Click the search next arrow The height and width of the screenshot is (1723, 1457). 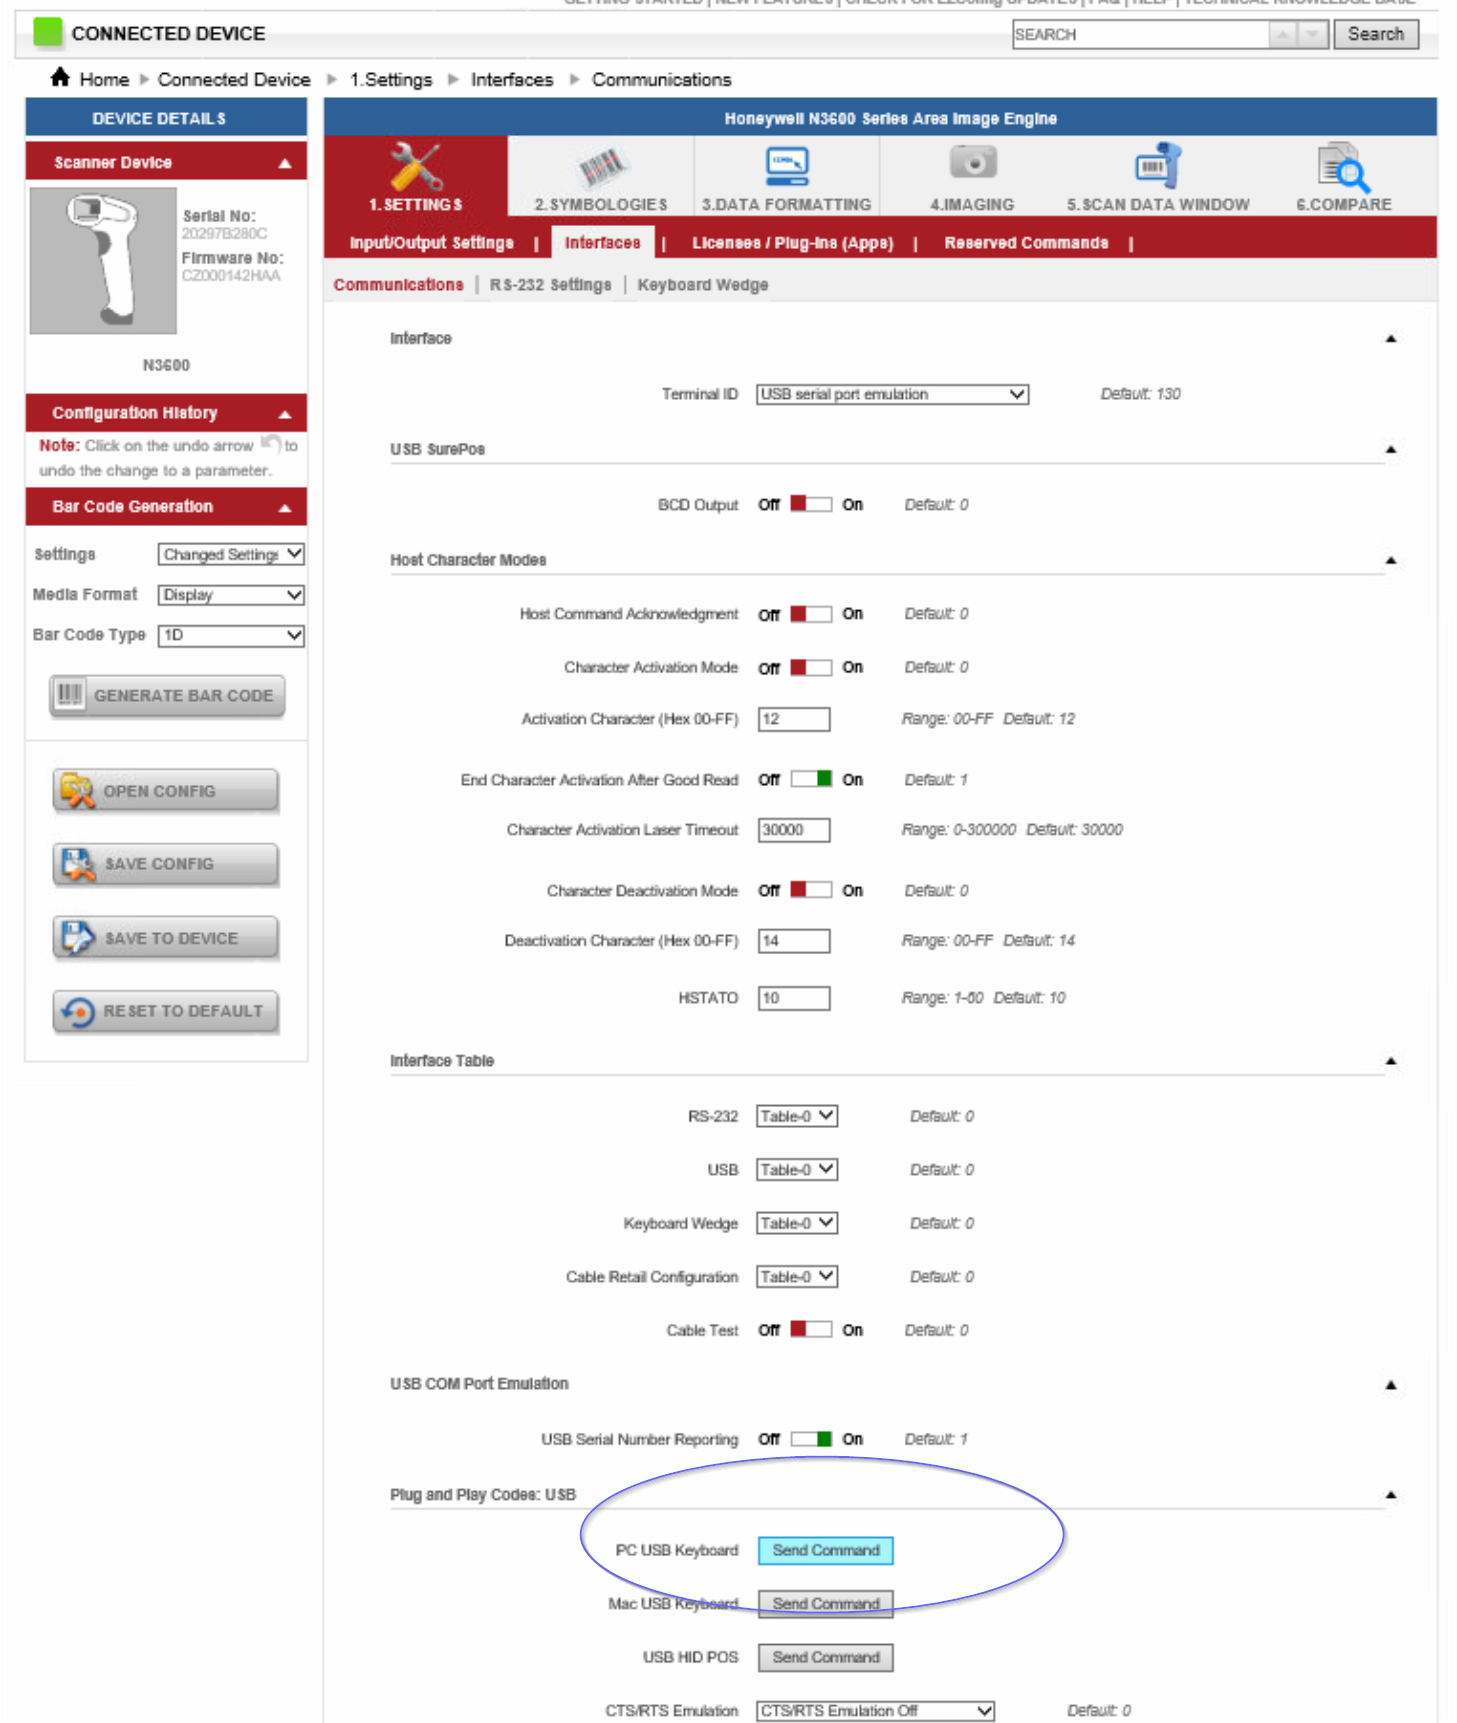pyautogui.click(x=1312, y=34)
